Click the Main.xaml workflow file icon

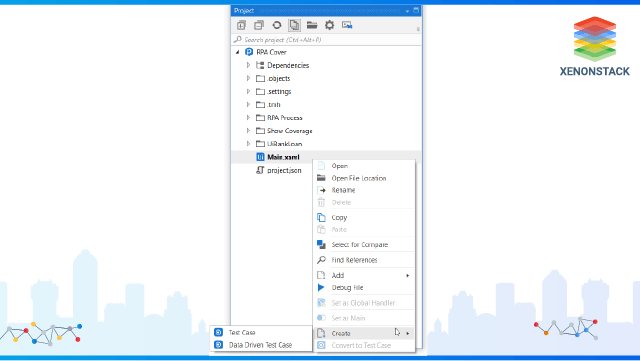[x=260, y=157]
